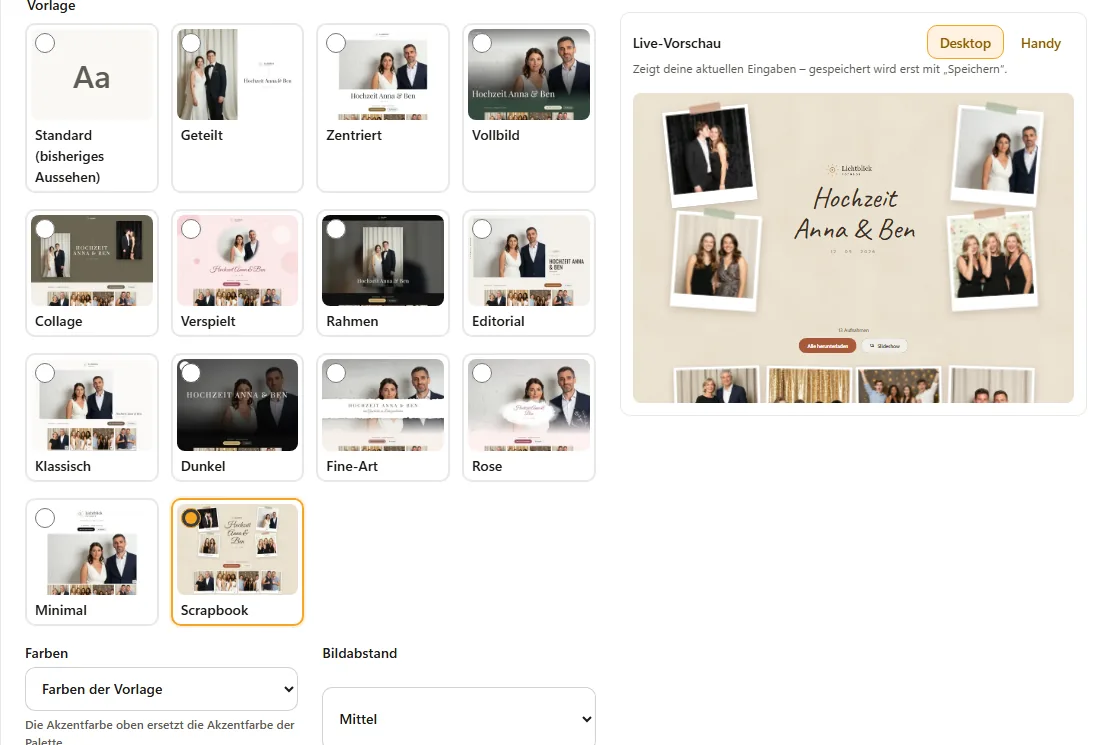Click the Geteilt template preview image
Screen dimensions: 1104x745
(x=238, y=75)
